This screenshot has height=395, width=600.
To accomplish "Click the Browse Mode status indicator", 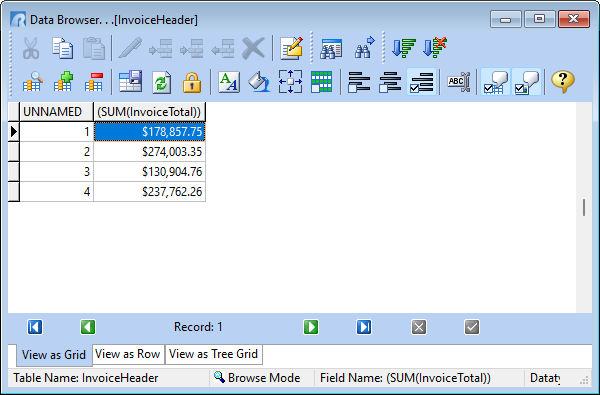I will coord(257,378).
